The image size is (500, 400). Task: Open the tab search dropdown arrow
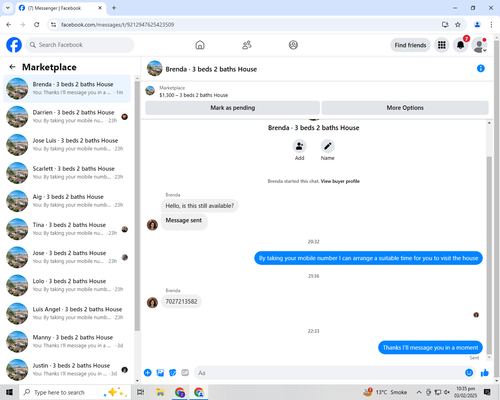pos(8,8)
